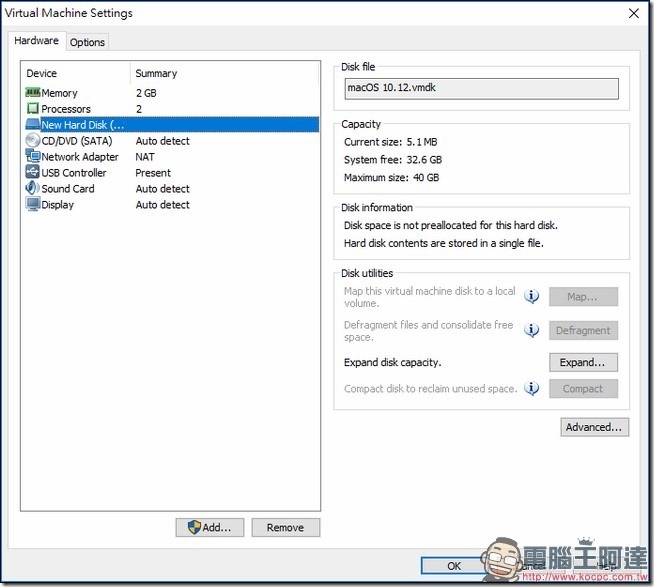Viewport: 654px width, 587px height.
Task: Click the USB Controller icon
Action: [33, 172]
